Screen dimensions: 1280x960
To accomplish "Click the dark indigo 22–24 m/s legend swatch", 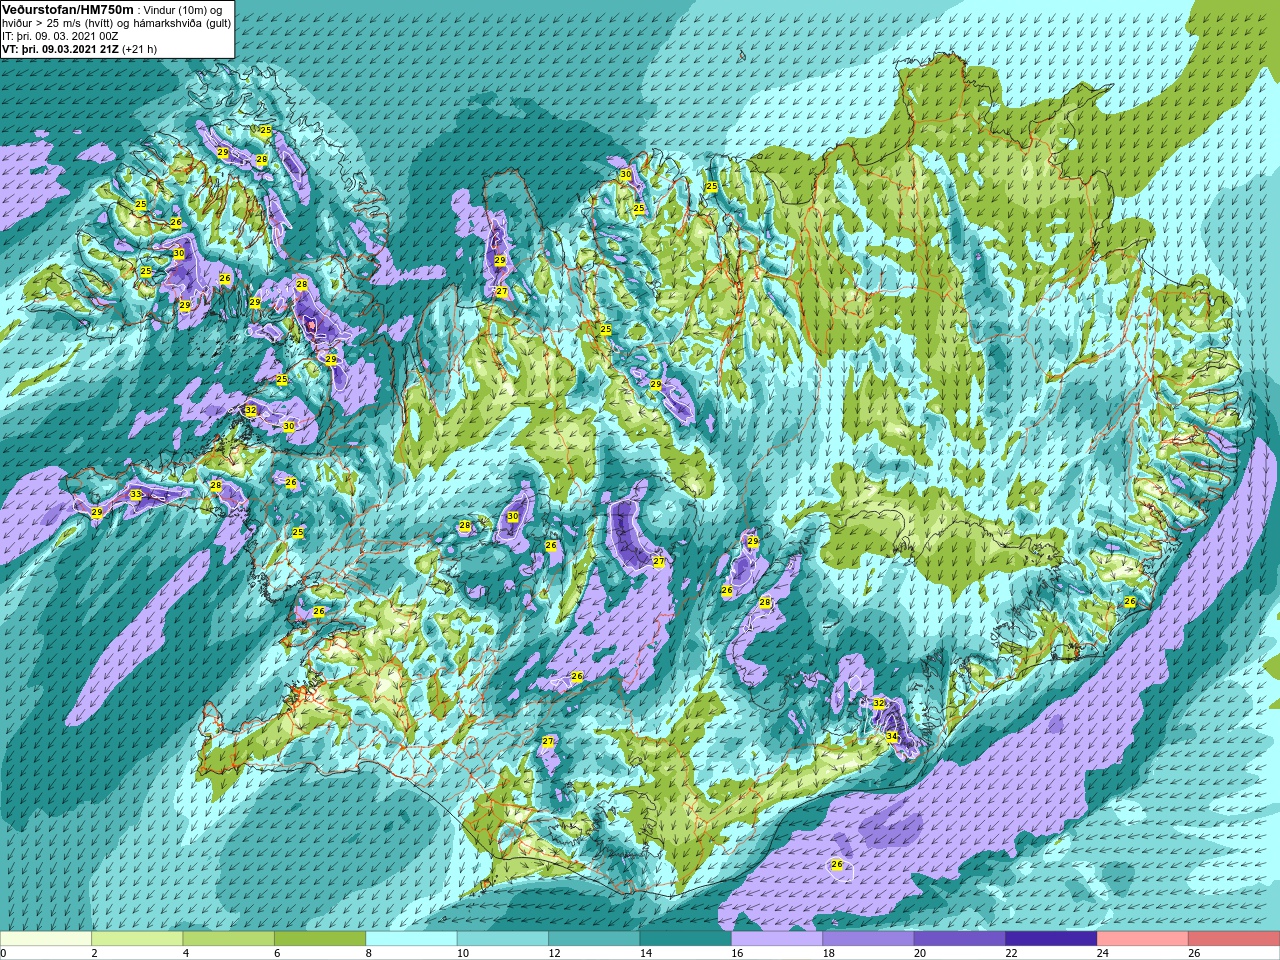I will click(x=1051, y=939).
